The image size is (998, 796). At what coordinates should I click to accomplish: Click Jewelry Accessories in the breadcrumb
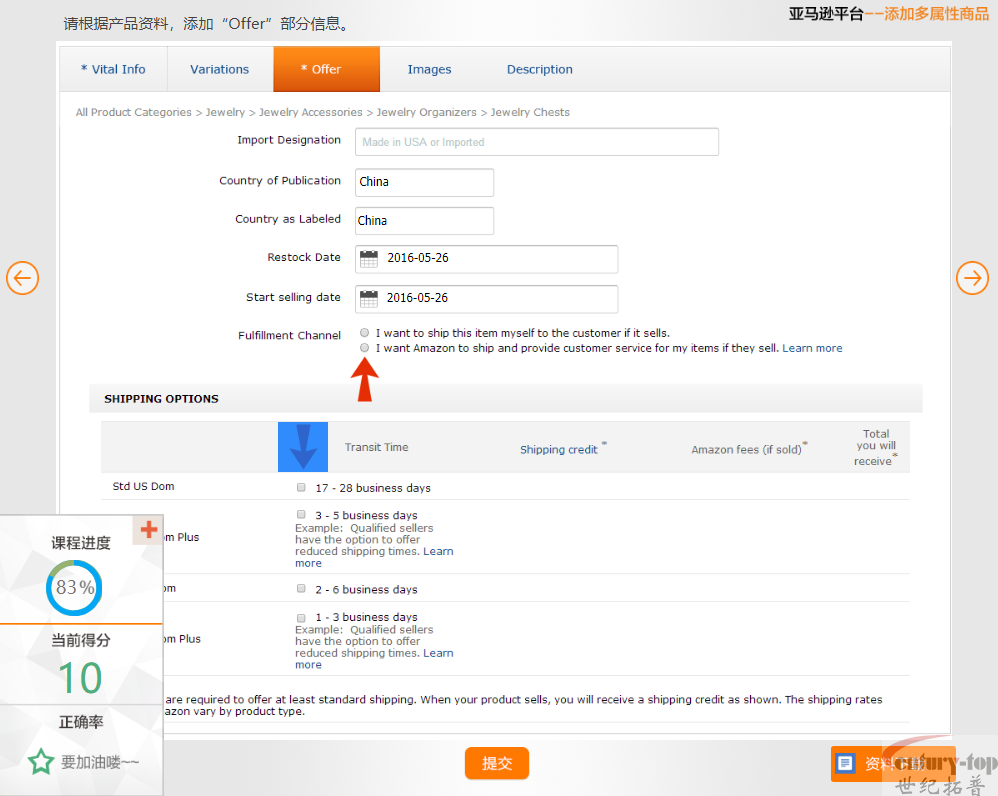pyautogui.click(x=311, y=112)
